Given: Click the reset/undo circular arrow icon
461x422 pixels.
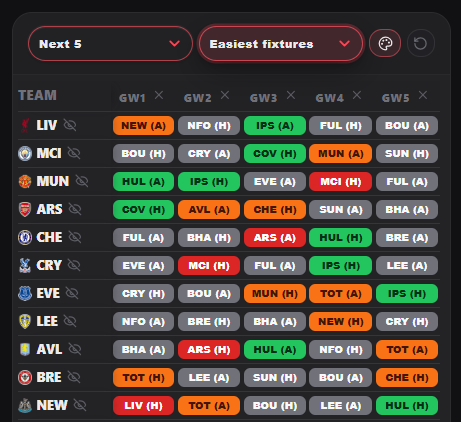Looking at the screenshot, I should click(421, 43).
